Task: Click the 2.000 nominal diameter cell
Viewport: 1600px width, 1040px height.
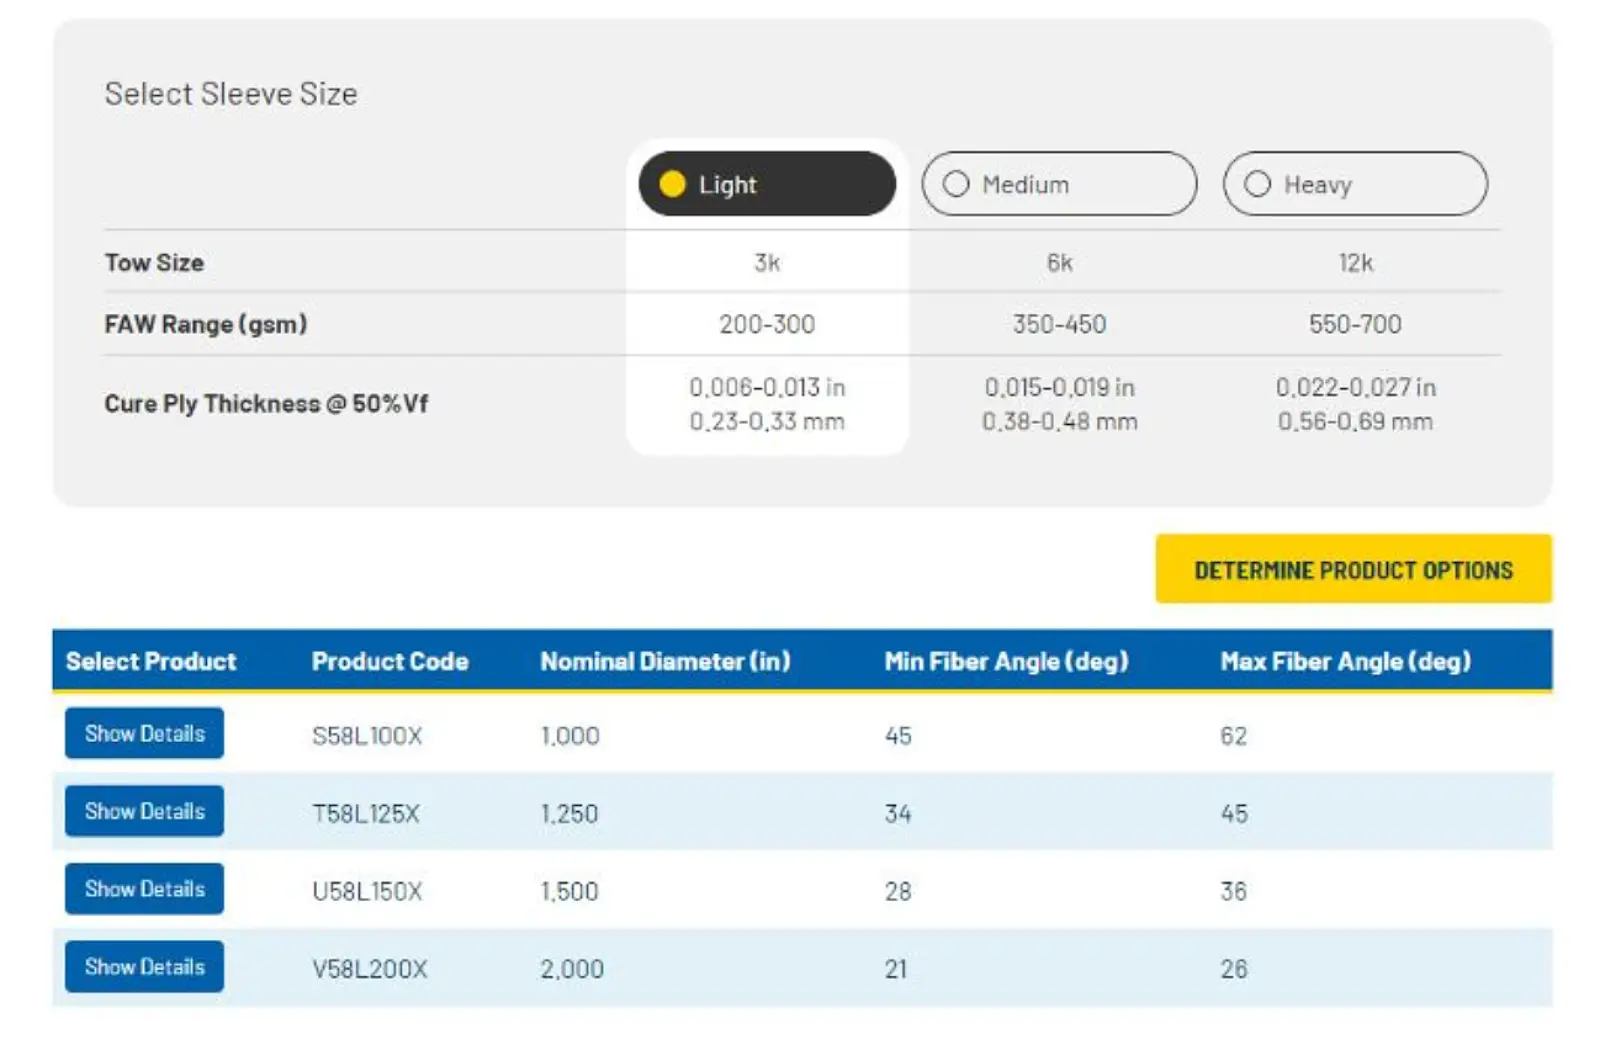Action: point(572,969)
